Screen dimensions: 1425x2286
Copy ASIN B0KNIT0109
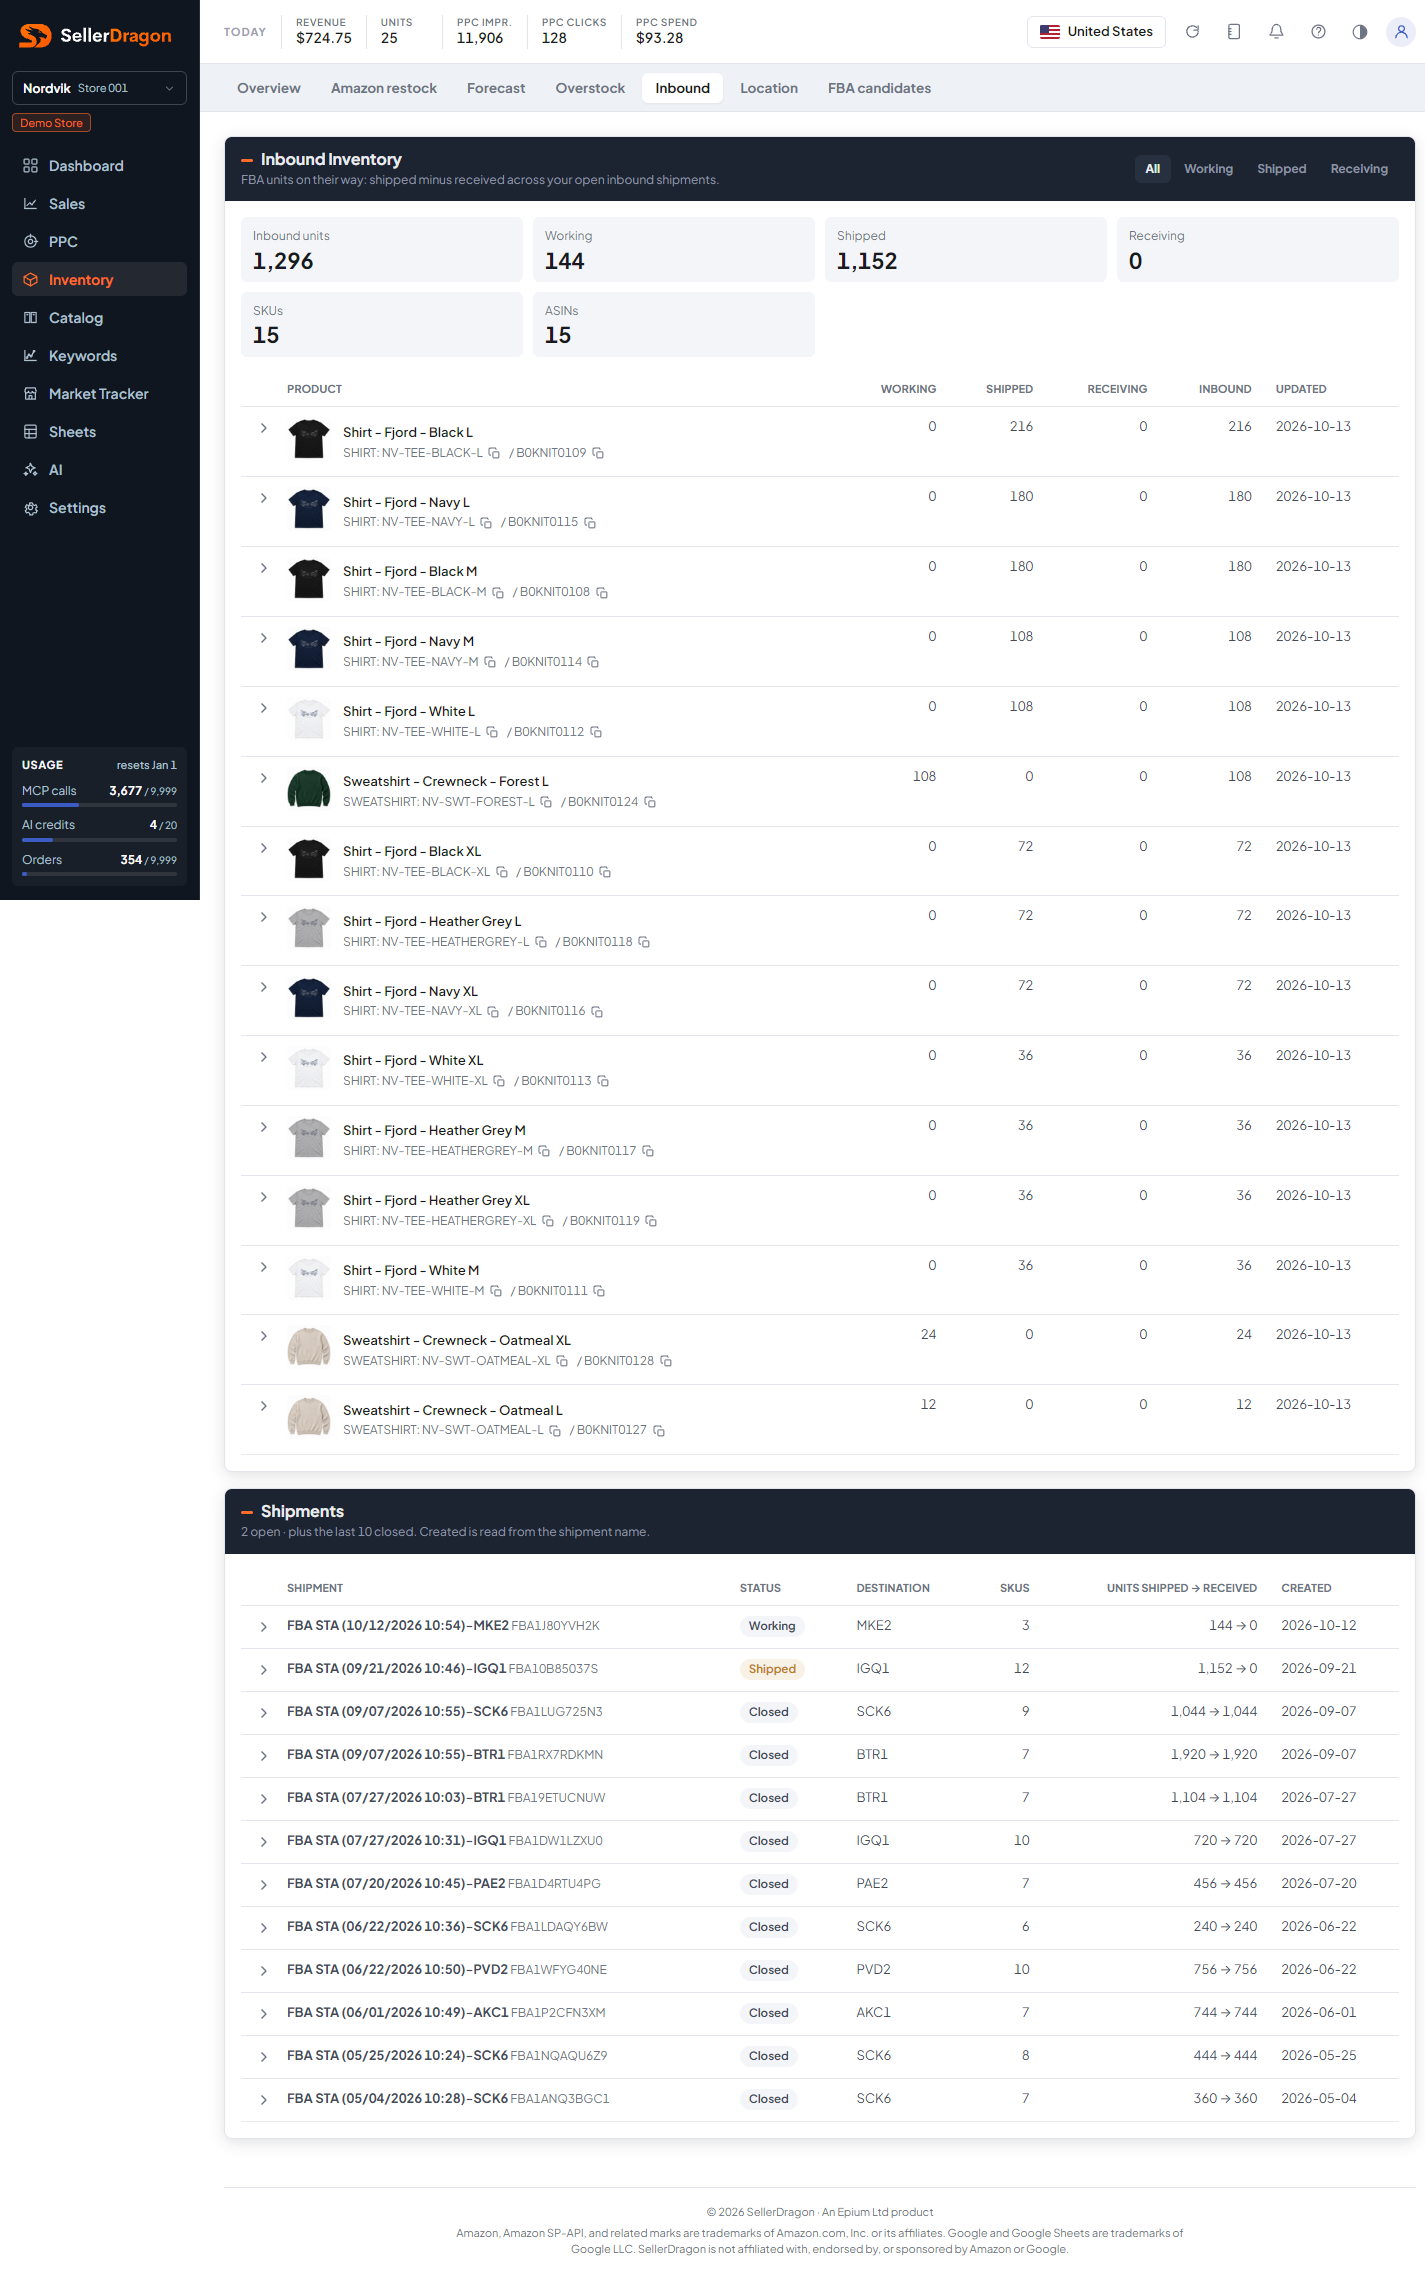pyautogui.click(x=598, y=453)
